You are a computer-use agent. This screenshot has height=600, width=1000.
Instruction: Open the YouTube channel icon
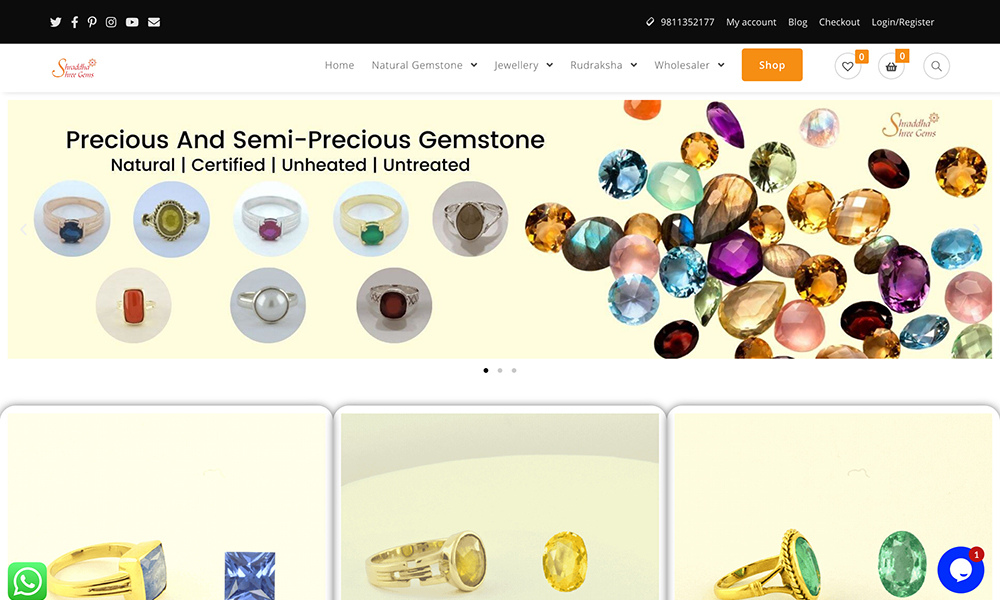pyautogui.click(x=132, y=22)
